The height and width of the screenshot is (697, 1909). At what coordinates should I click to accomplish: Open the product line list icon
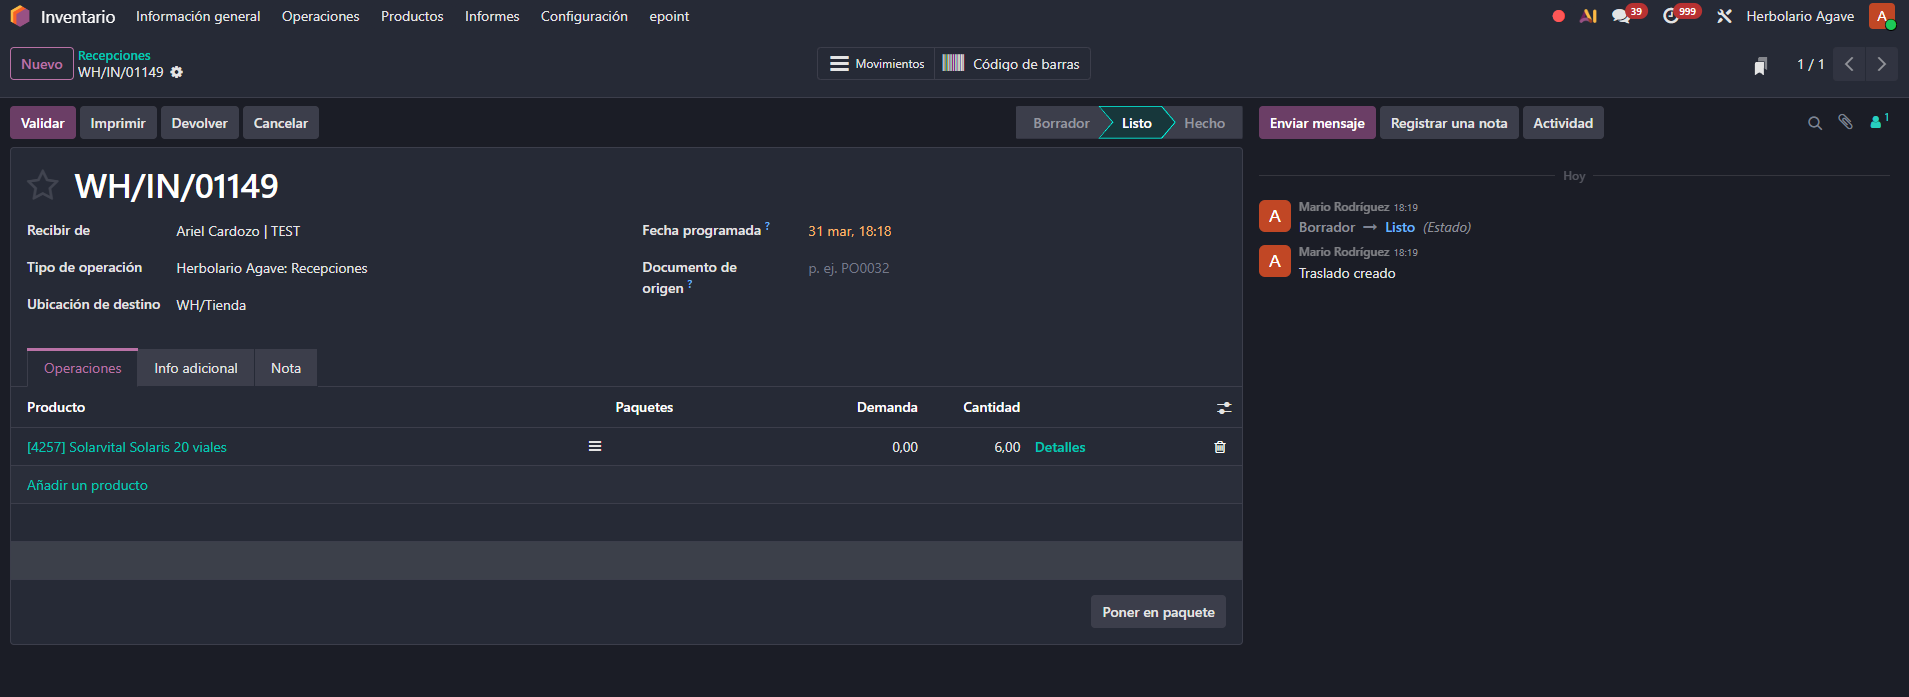(595, 447)
